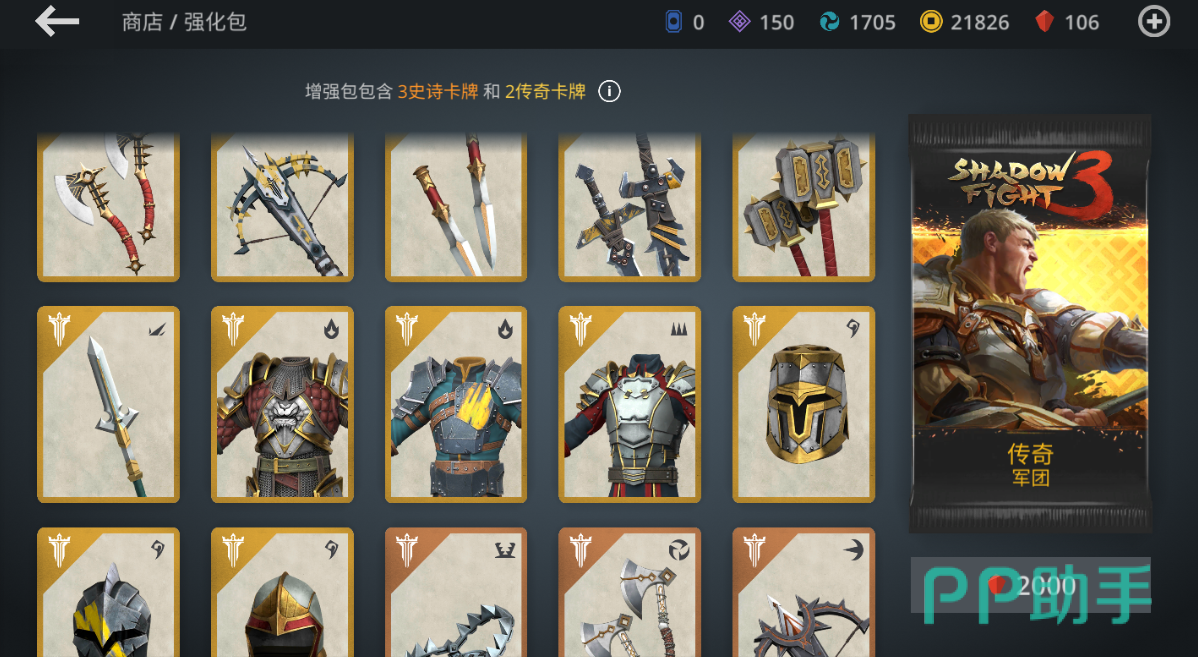The height and width of the screenshot is (657, 1198).
Task: Select the red lion-emblem armor card
Action: click(282, 404)
